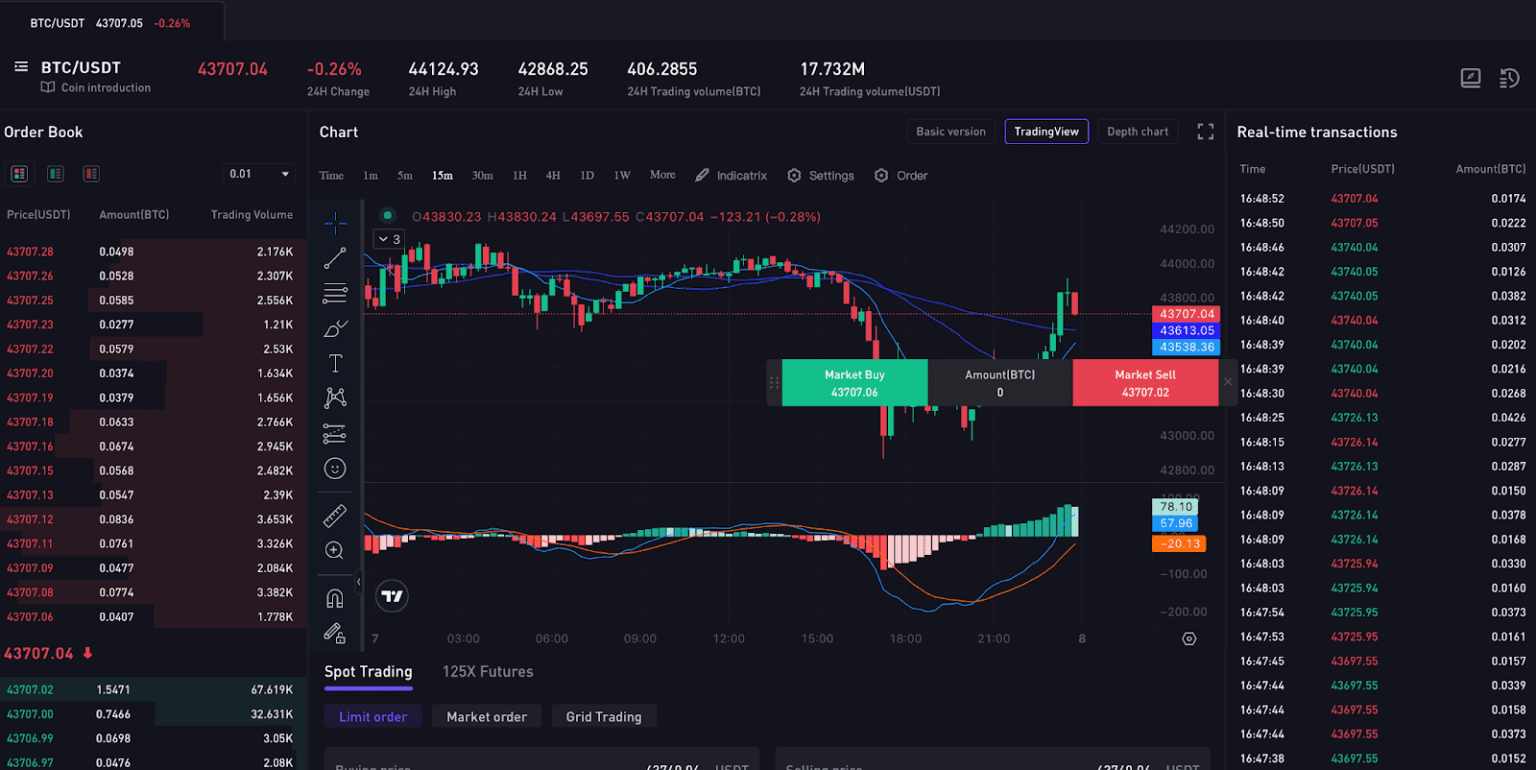
Task: Enable the magnet snapping mode
Action: pos(334,595)
